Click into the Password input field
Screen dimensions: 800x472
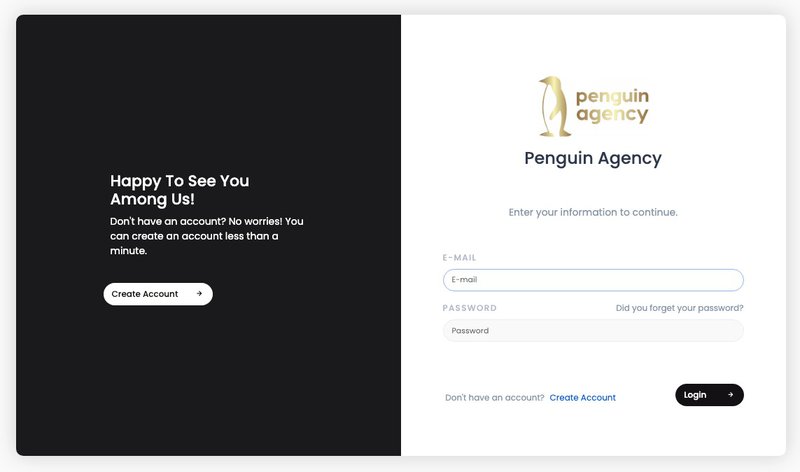593,330
